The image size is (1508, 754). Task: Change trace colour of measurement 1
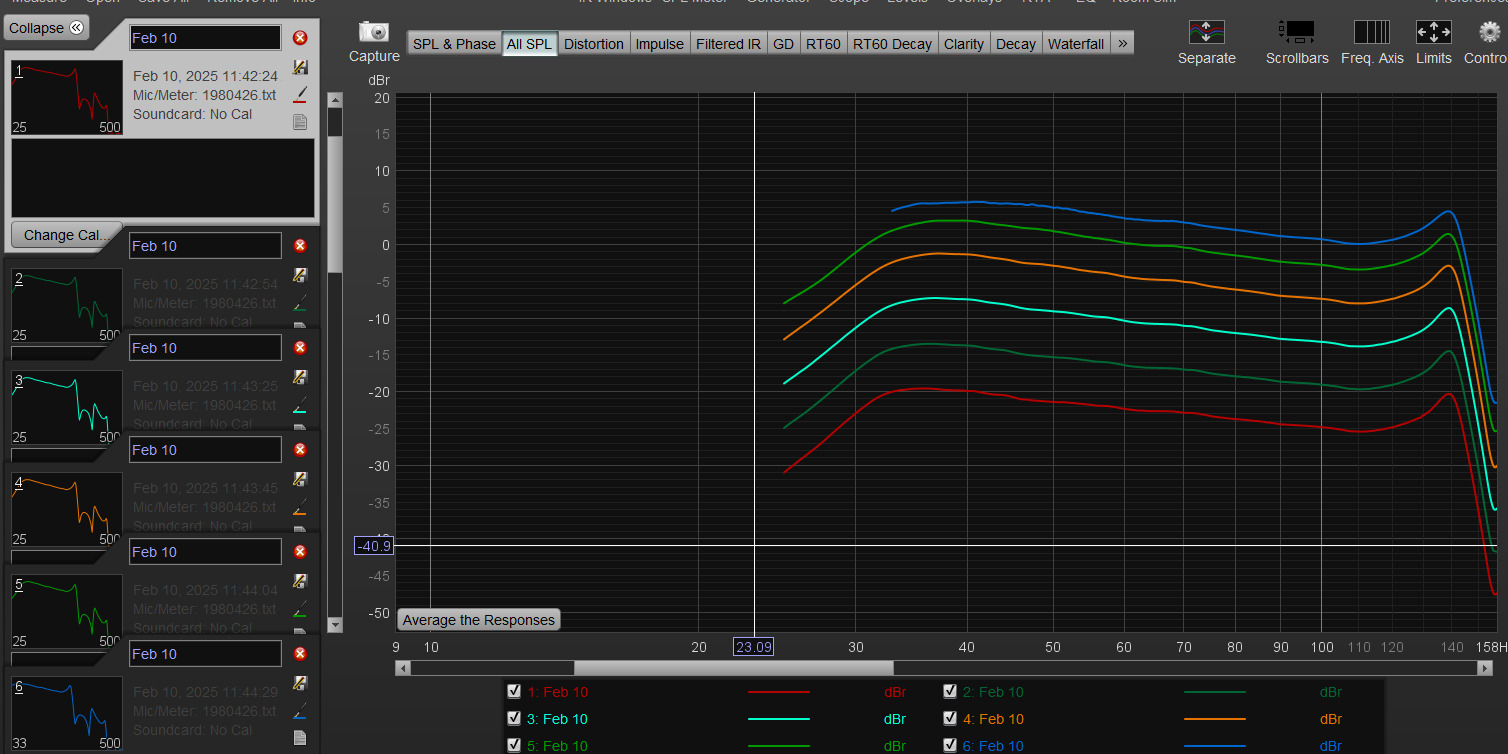click(x=300, y=95)
